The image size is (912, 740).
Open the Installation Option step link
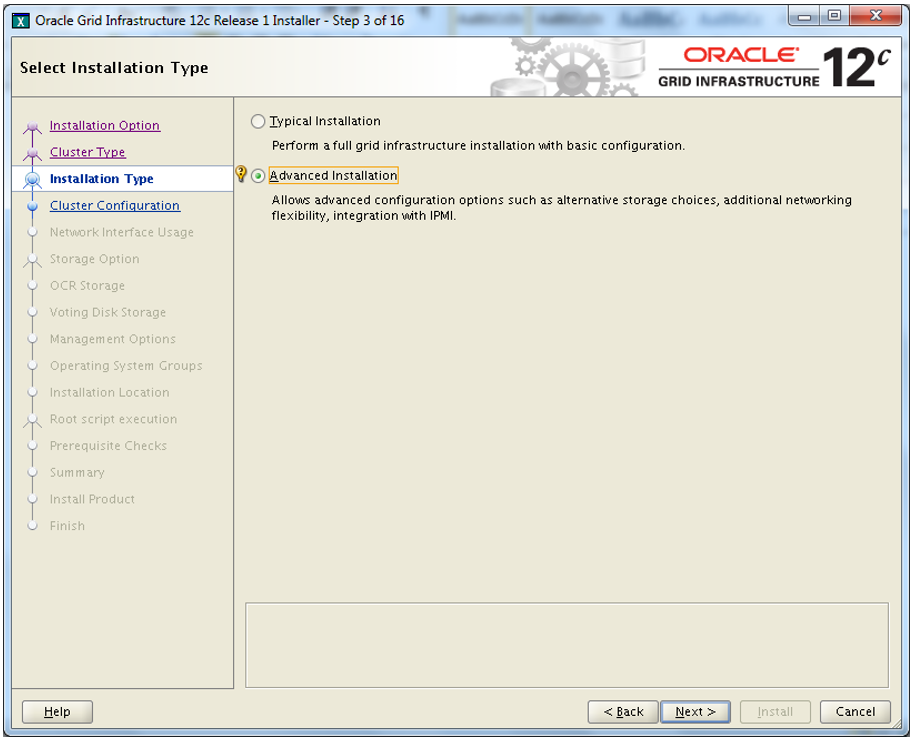point(105,126)
